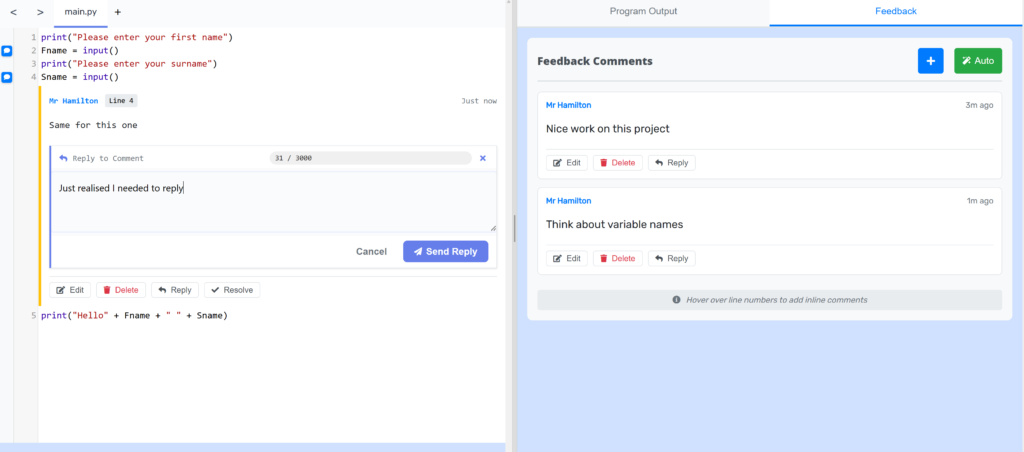
Task: Cancel the reply being written
Action: tap(371, 251)
